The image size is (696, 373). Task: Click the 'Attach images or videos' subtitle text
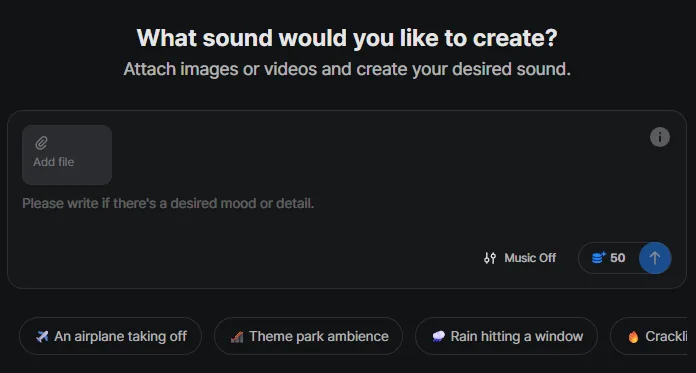(x=347, y=69)
